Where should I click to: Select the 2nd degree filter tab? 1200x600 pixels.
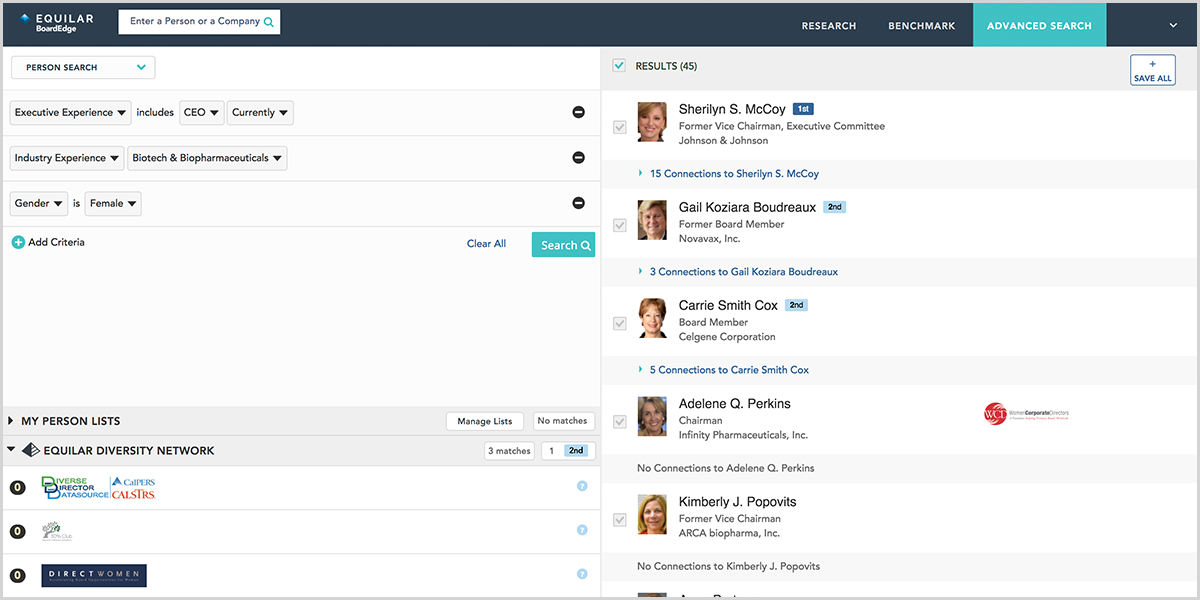(577, 451)
